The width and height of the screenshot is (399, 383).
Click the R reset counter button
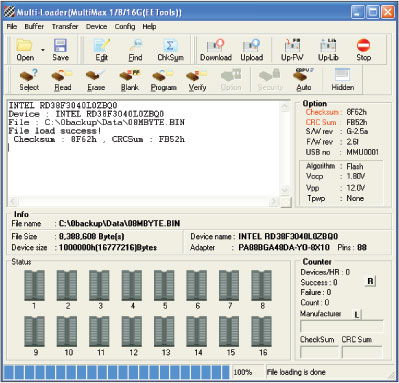click(370, 281)
